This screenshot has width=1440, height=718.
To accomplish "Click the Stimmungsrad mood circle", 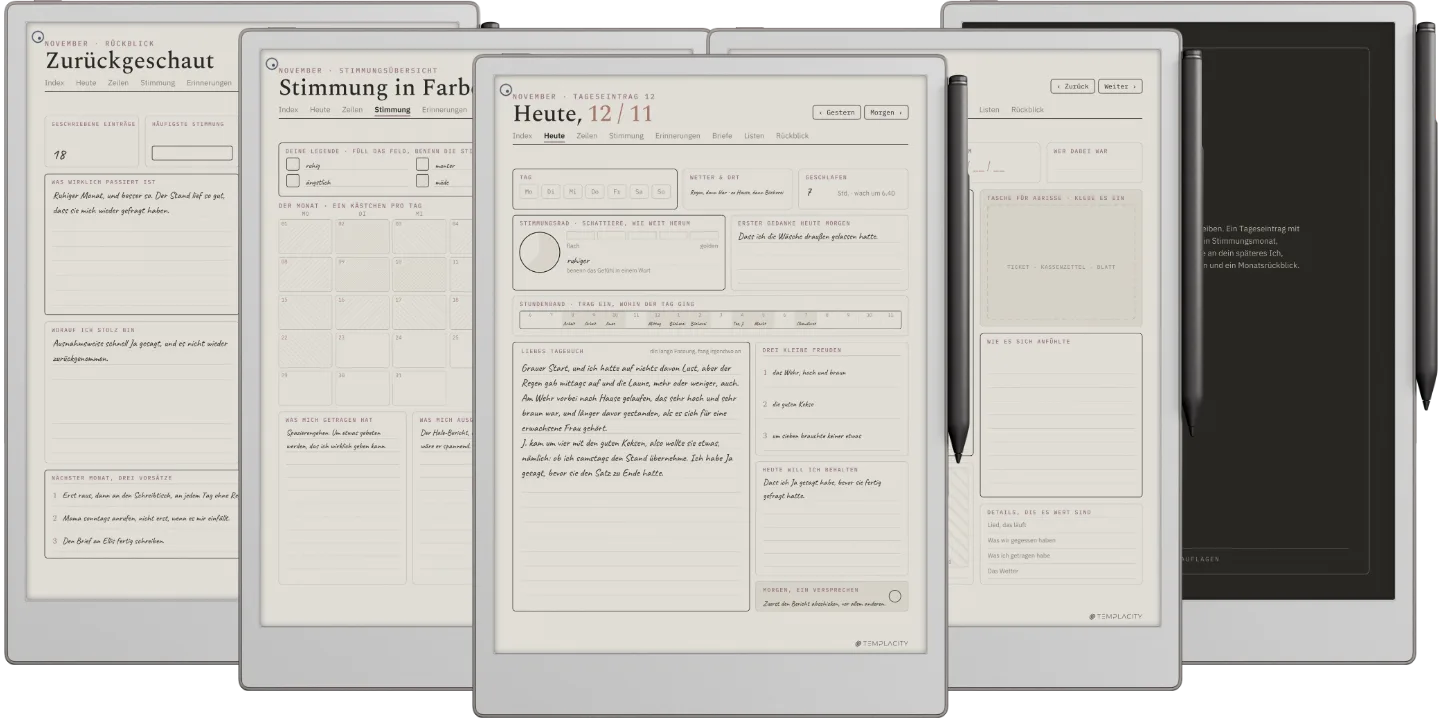I will [x=539, y=252].
